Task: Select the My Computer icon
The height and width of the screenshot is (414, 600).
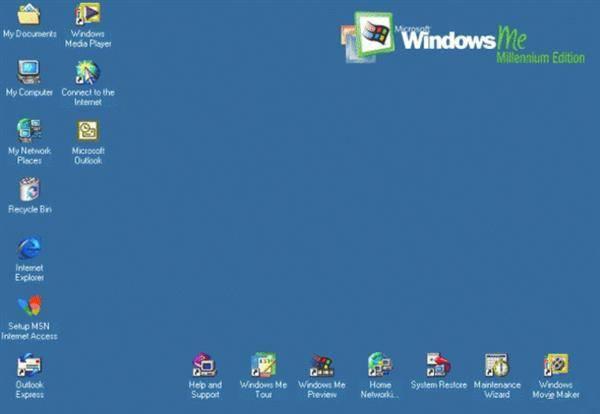Action: pos(29,72)
